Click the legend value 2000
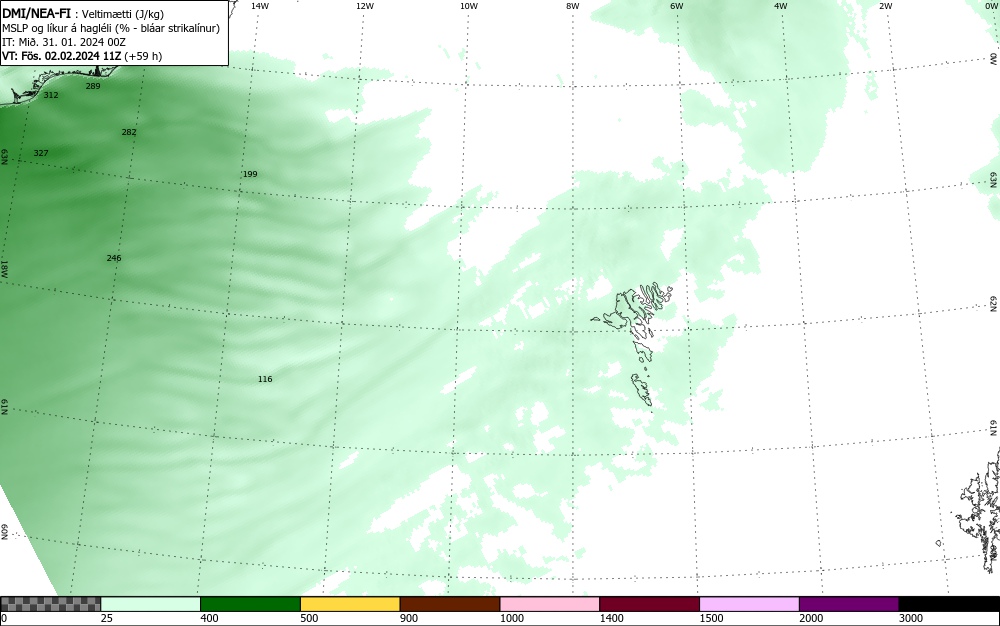1000x626 pixels. (x=811, y=618)
